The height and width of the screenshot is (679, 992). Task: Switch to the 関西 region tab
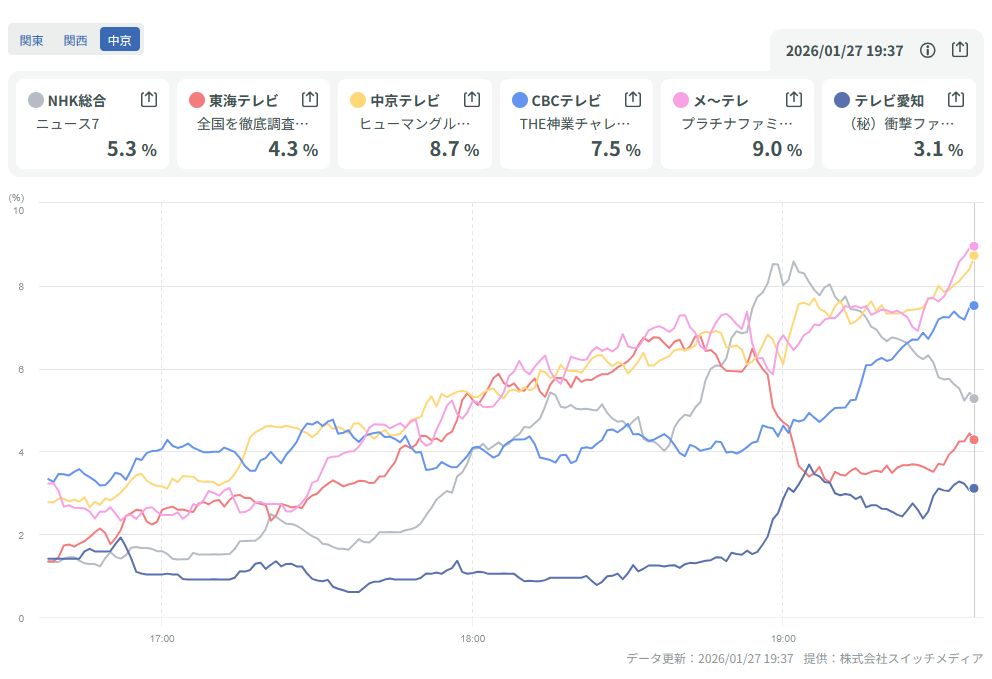click(76, 40)
